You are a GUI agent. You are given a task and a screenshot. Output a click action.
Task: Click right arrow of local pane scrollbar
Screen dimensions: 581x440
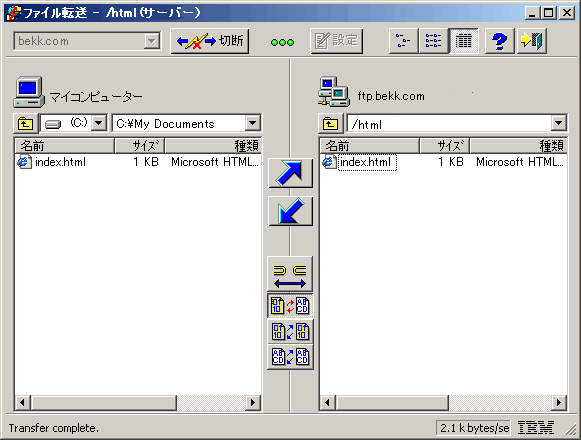click(253, 403)
